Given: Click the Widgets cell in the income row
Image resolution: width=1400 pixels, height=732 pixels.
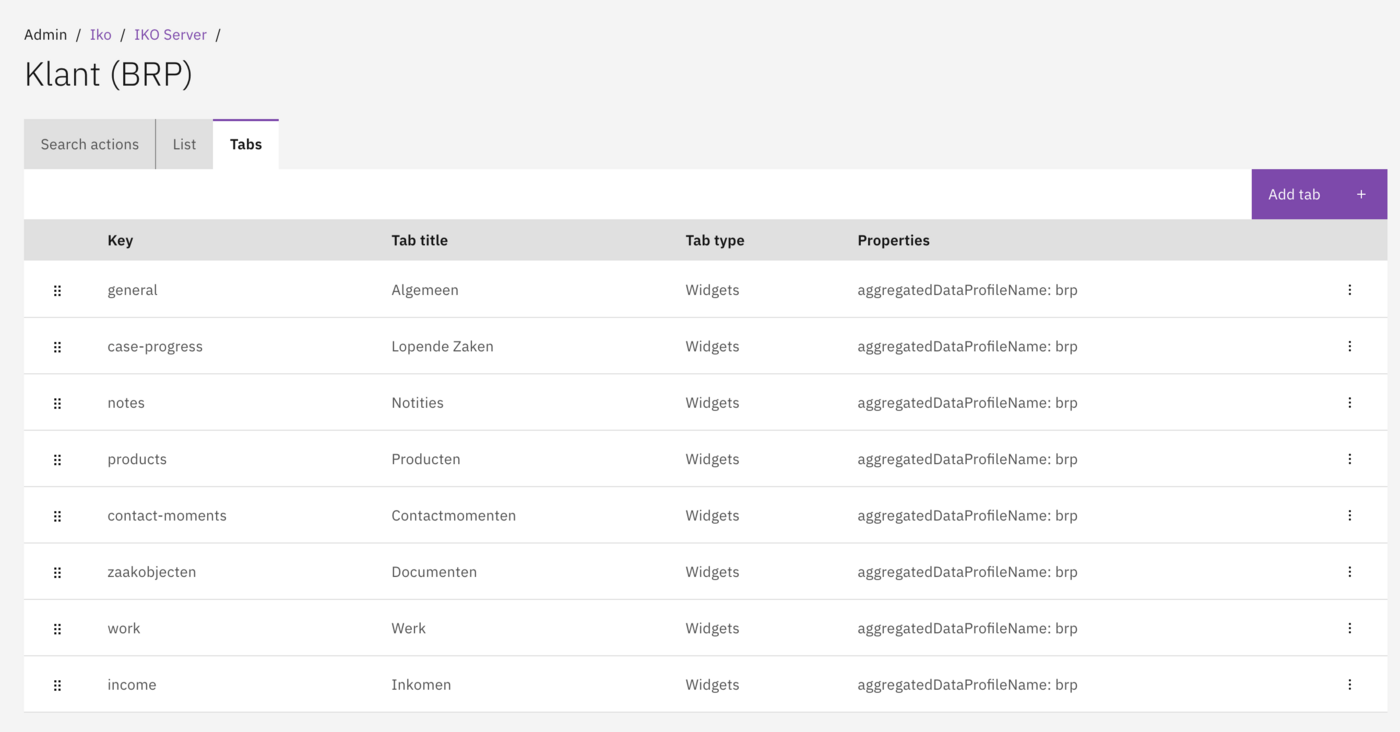Looking at the screenshot, I should (712, 685).
